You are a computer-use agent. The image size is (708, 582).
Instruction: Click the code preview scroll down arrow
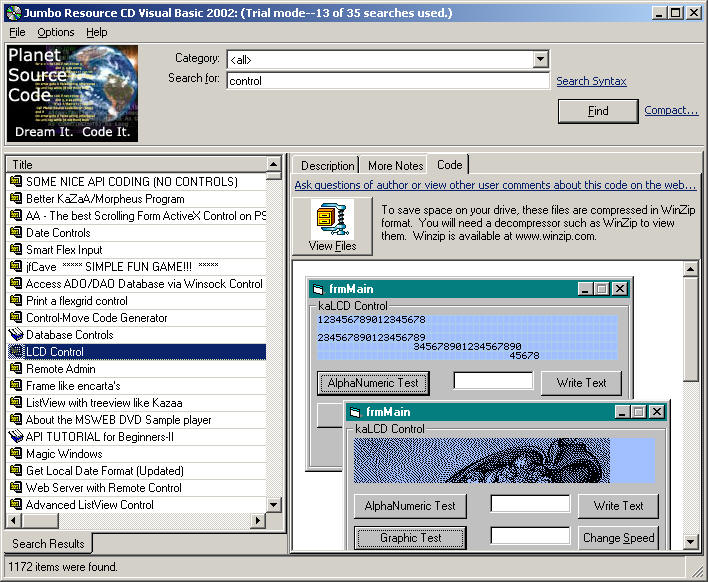(690, 541)
